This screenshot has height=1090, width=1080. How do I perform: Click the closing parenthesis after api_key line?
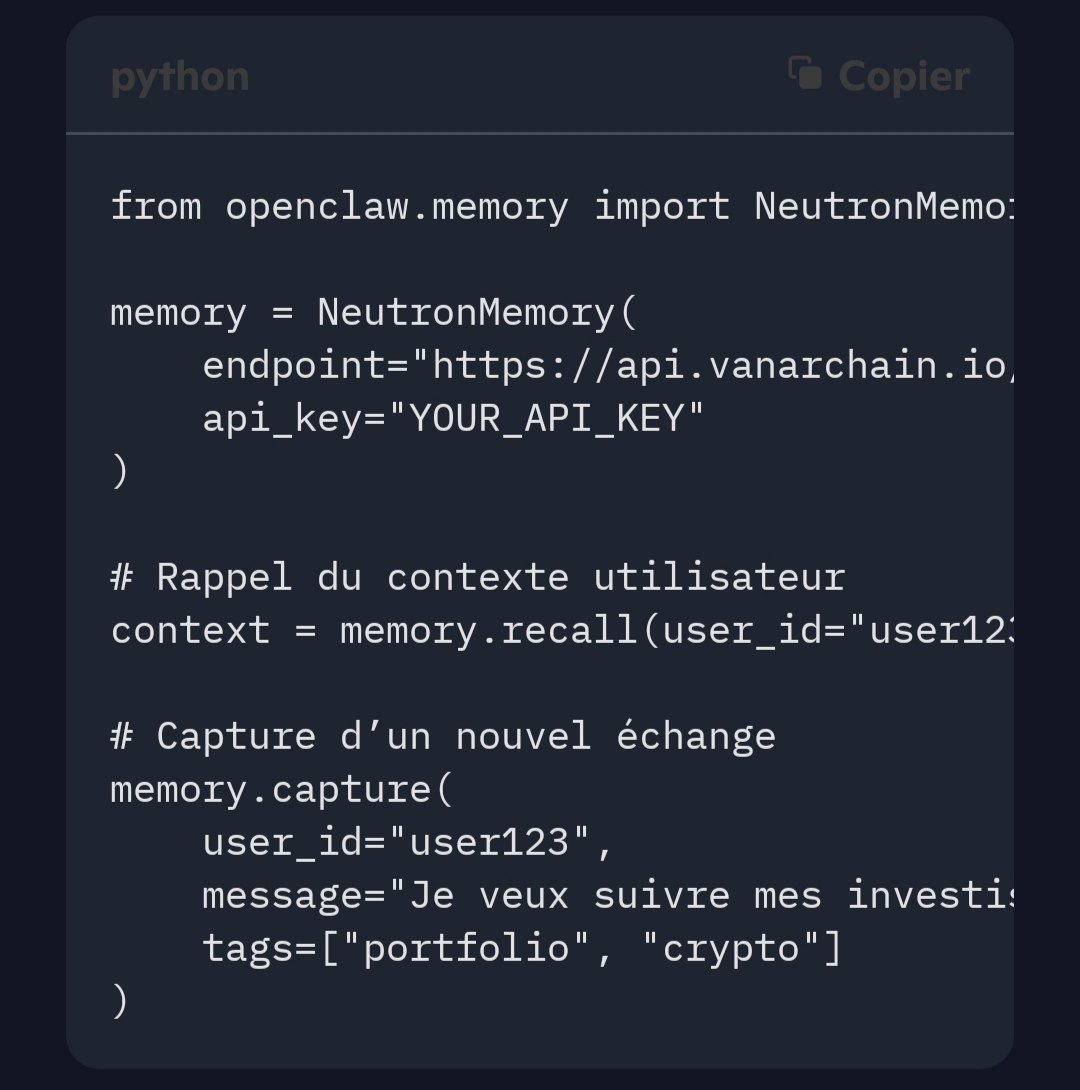[x=120, y=471]
